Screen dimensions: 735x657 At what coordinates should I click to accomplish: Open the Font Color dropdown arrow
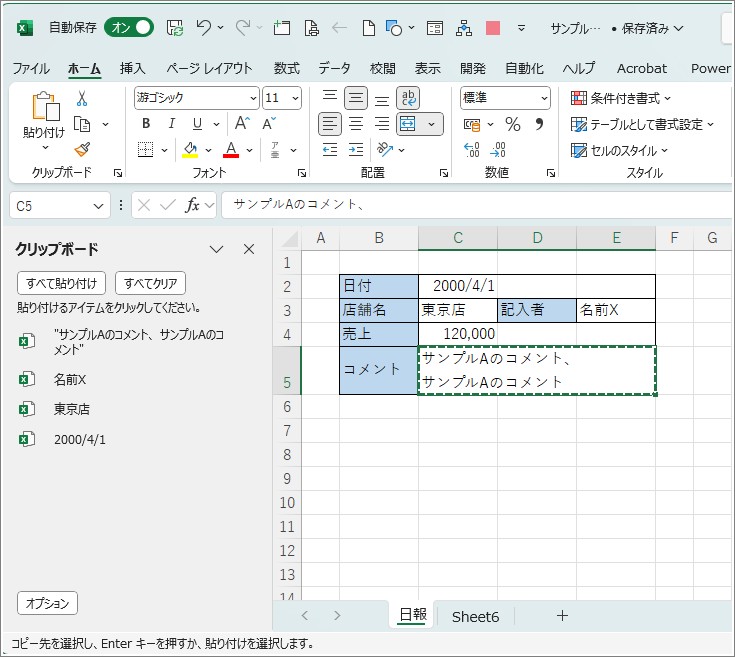click(250, 150)
